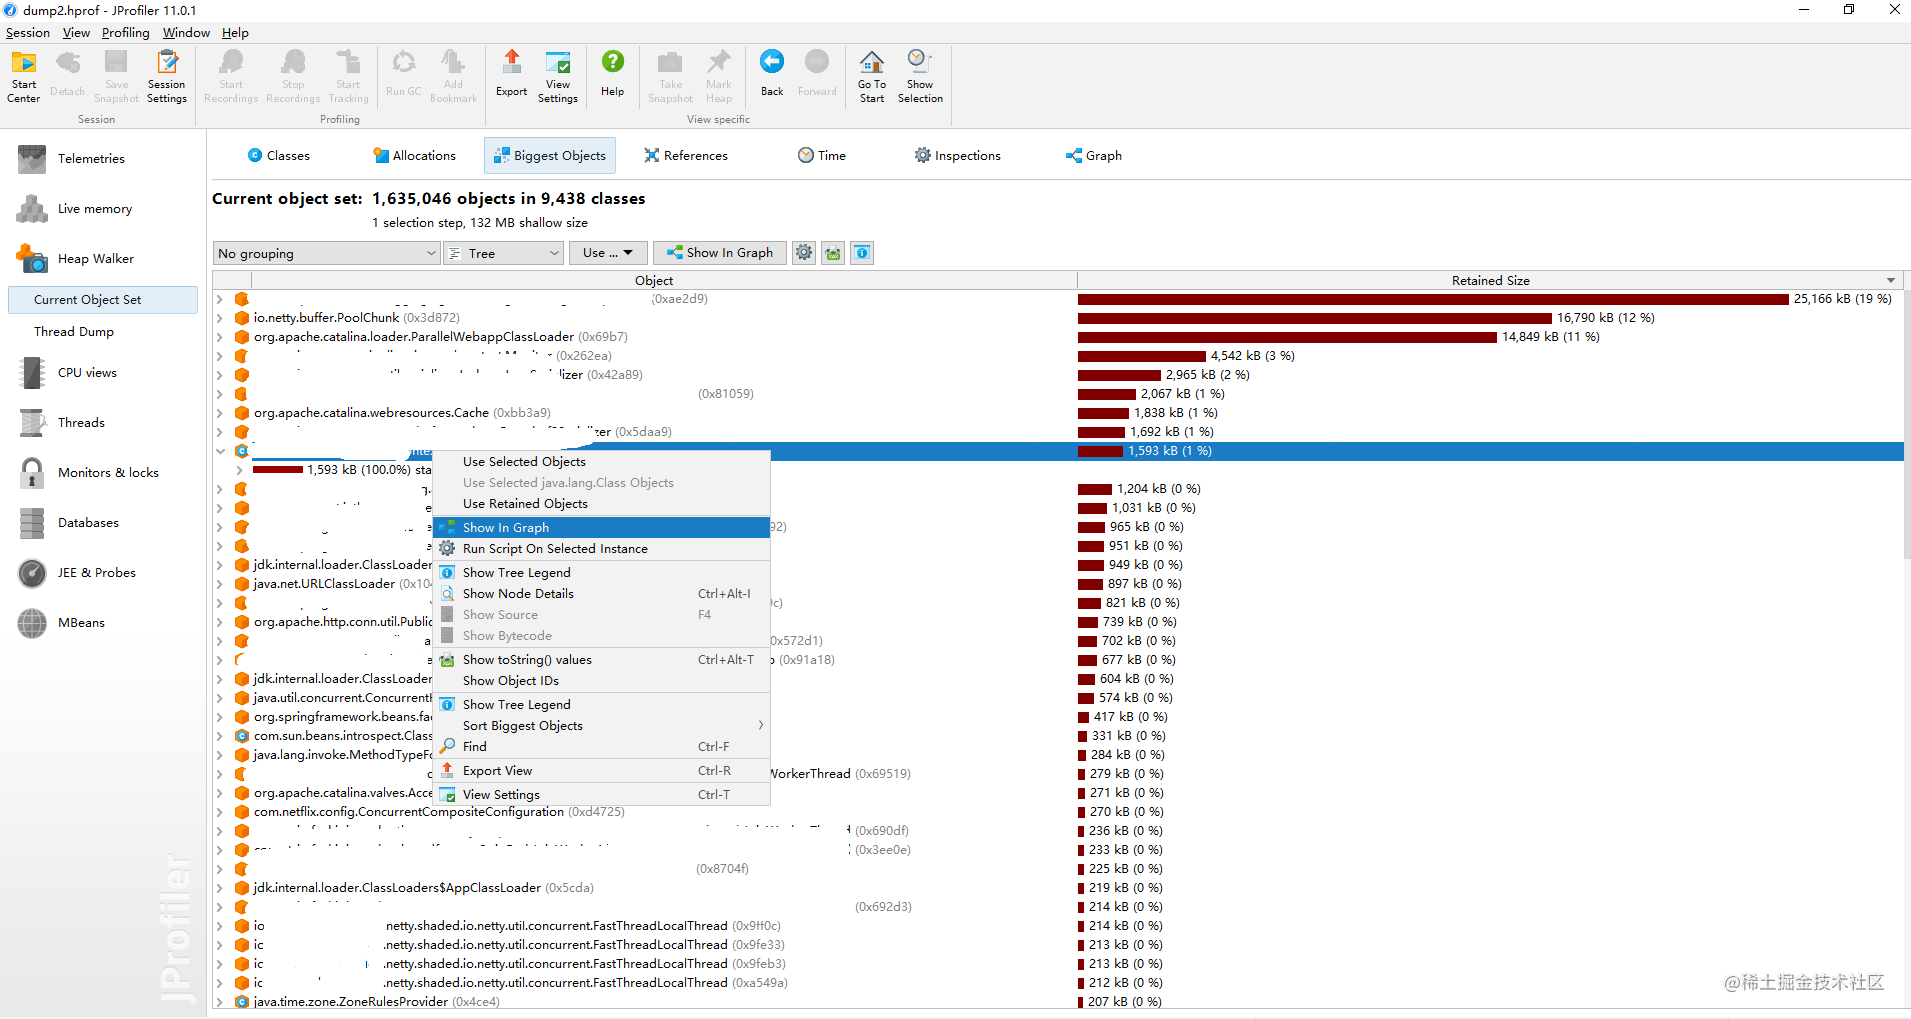
Task: Click the Detach toolbar icon
Action: pyautogui.click(x=67, y=74)
